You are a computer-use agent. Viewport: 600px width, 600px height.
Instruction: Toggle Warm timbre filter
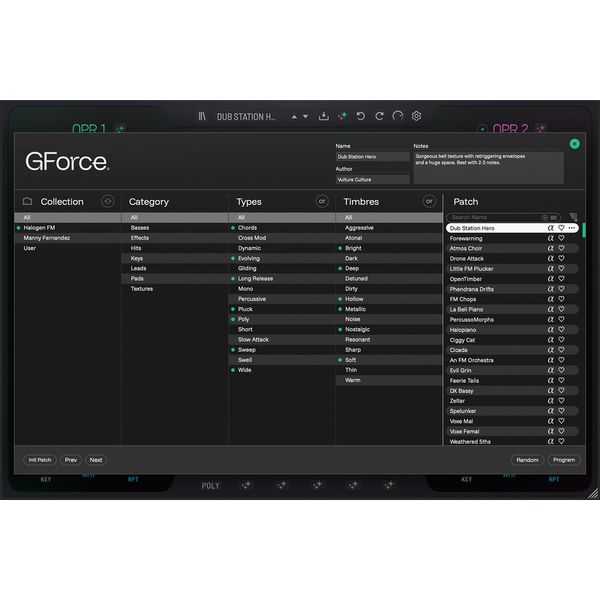click(389, 380)
